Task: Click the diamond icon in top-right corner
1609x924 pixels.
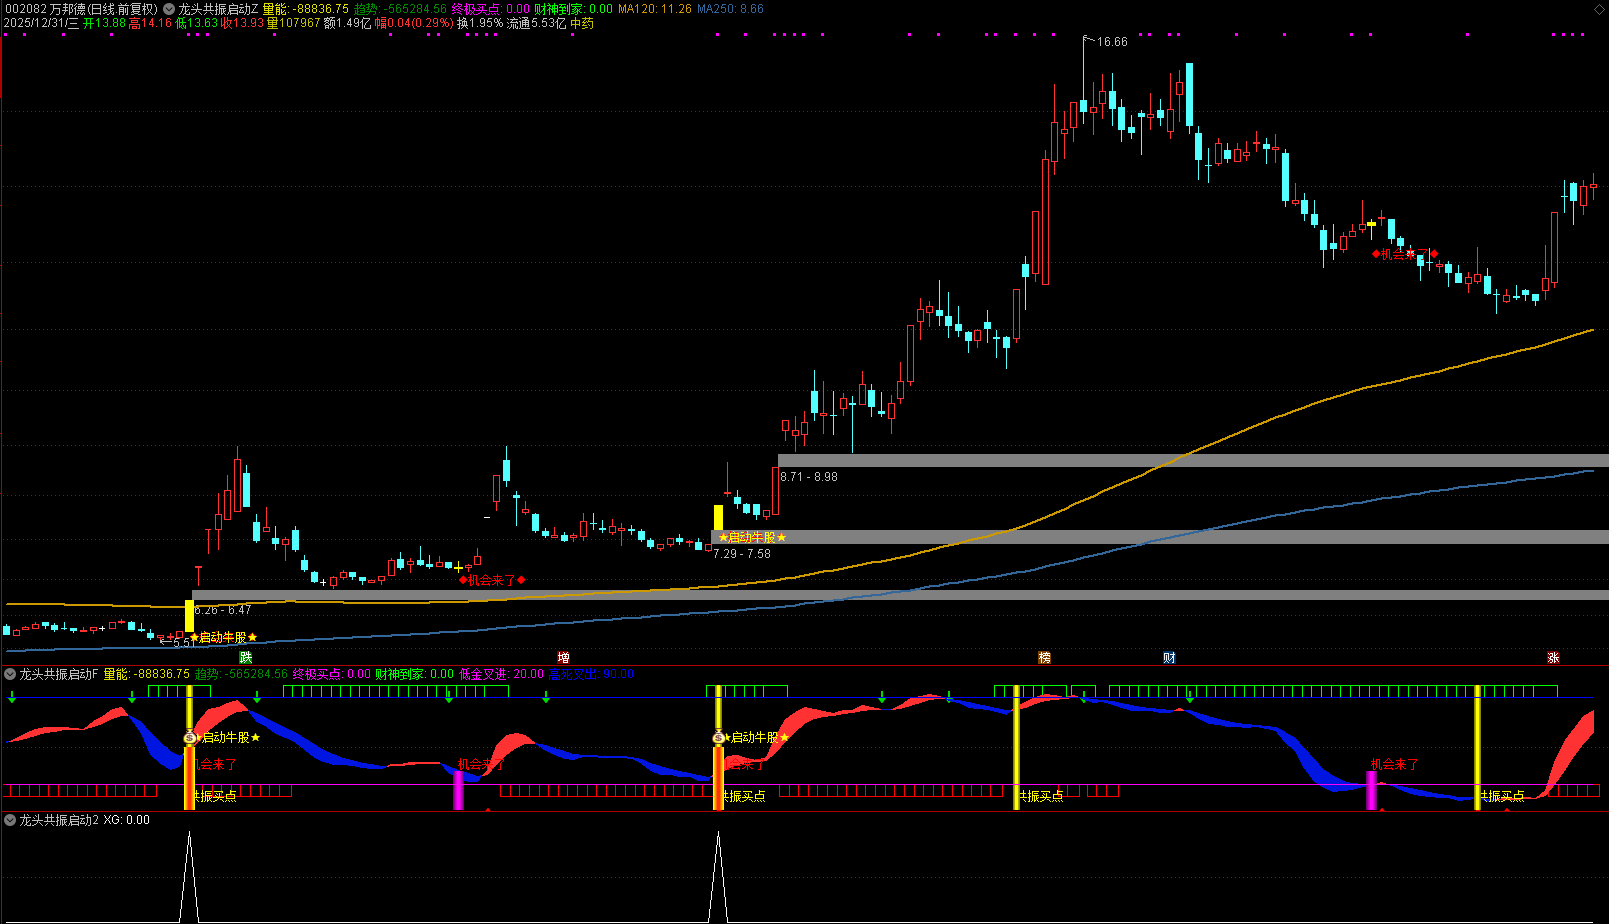Action: tap(1597, 9)
